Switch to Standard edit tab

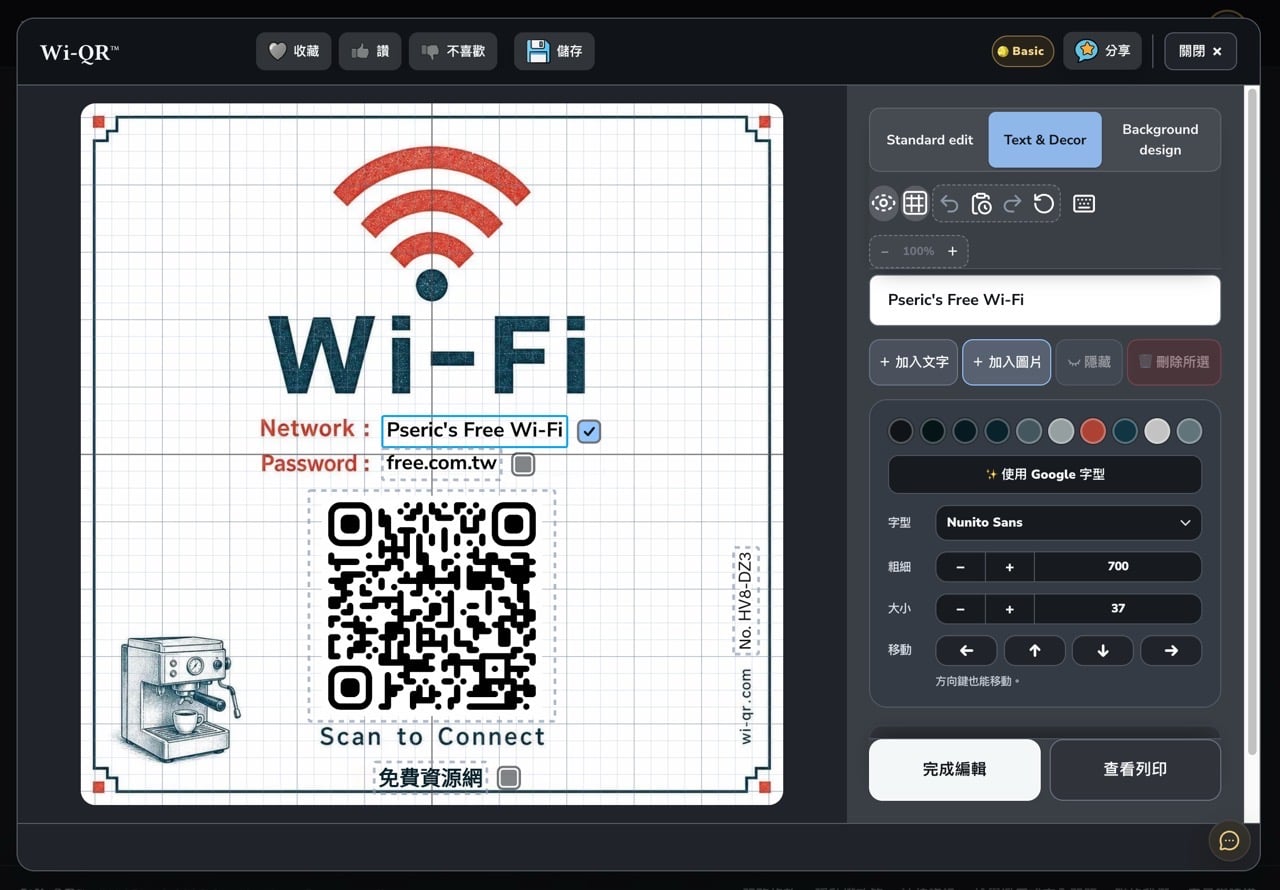929,140
